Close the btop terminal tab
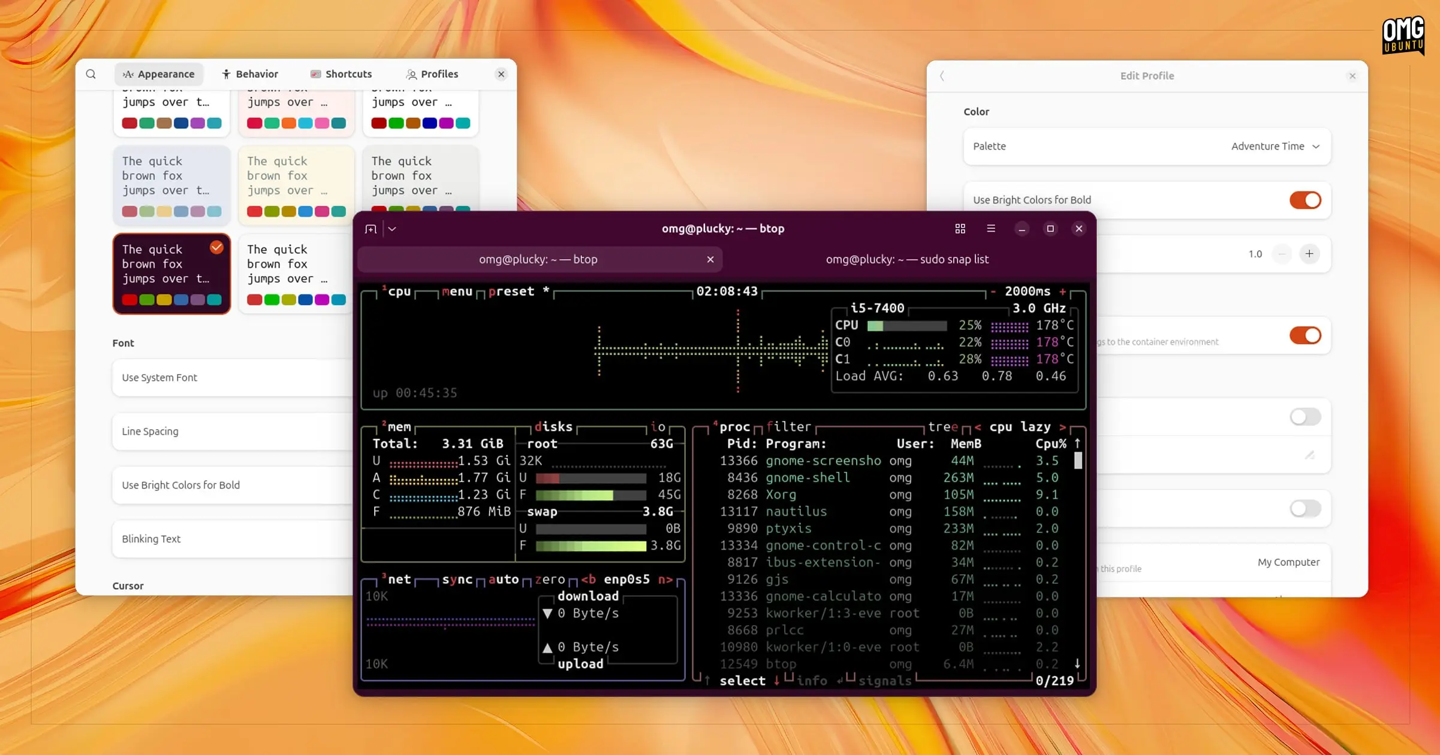 pos(710,260)
